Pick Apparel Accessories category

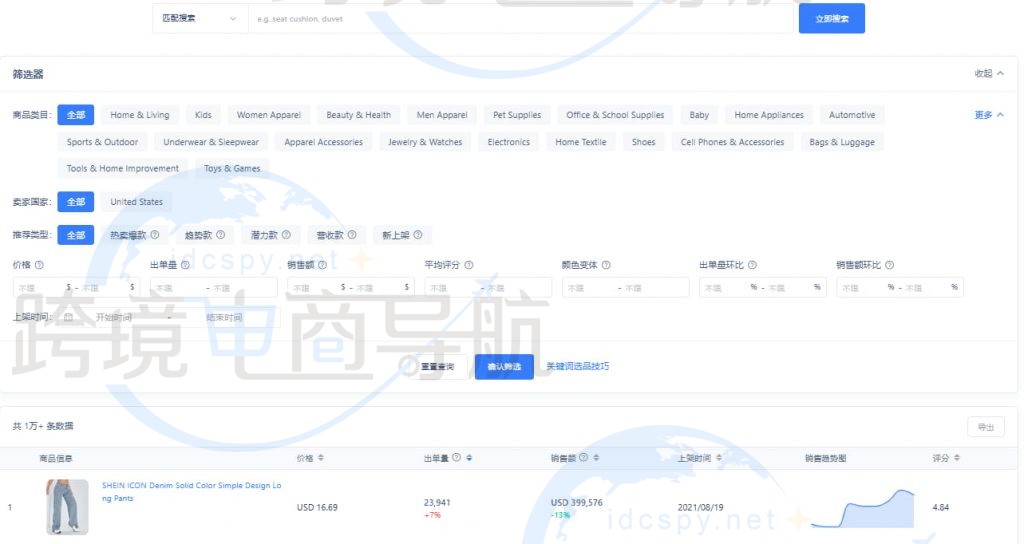tap(323, 142)
